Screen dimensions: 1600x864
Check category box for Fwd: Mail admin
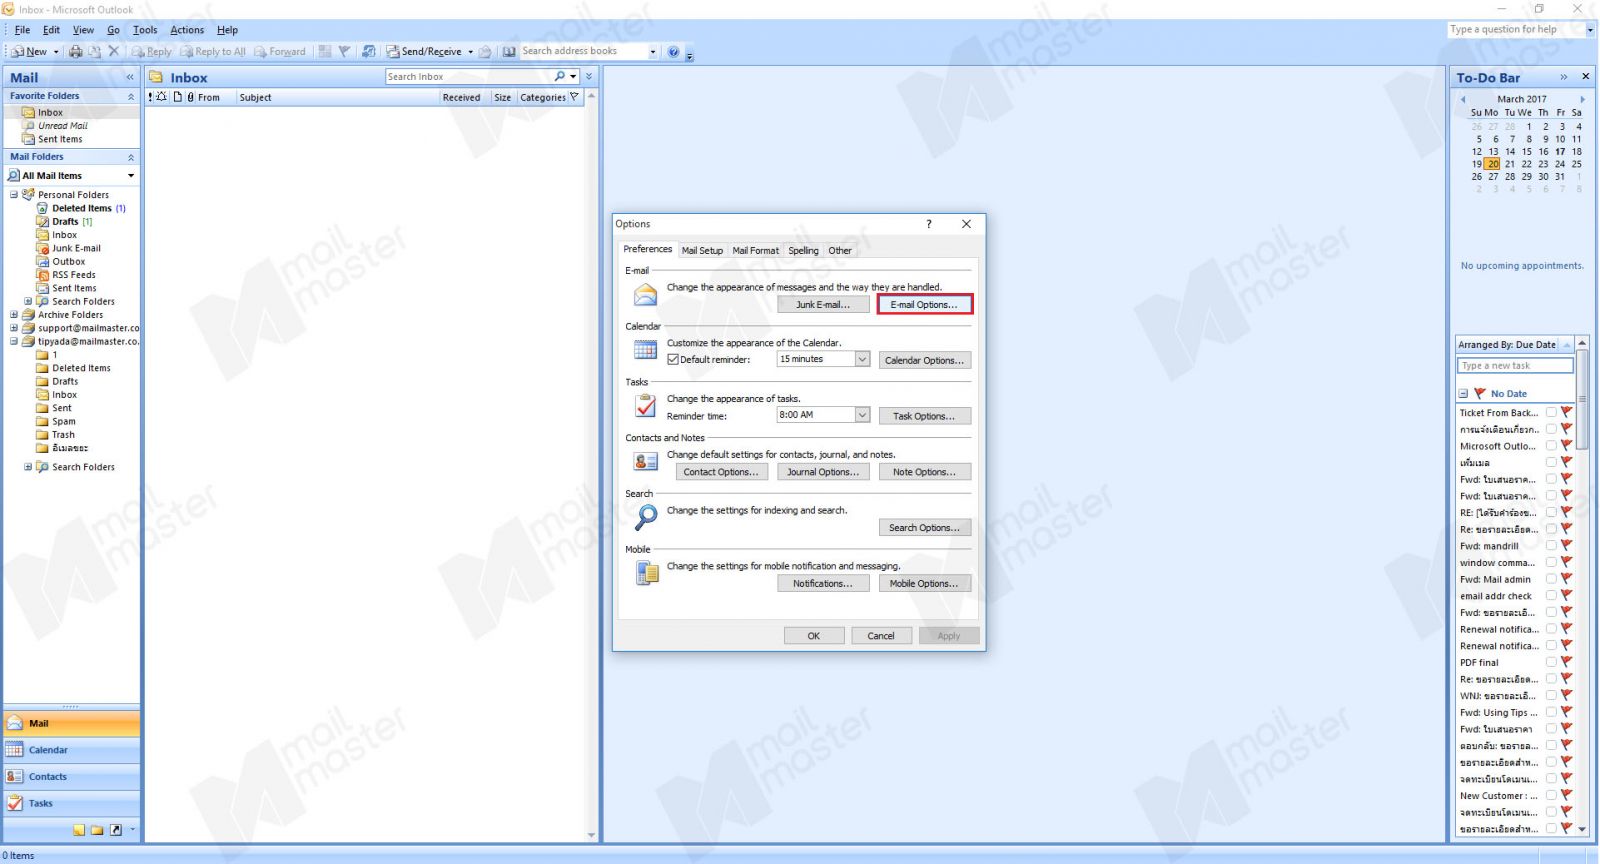pos(1551,579)
